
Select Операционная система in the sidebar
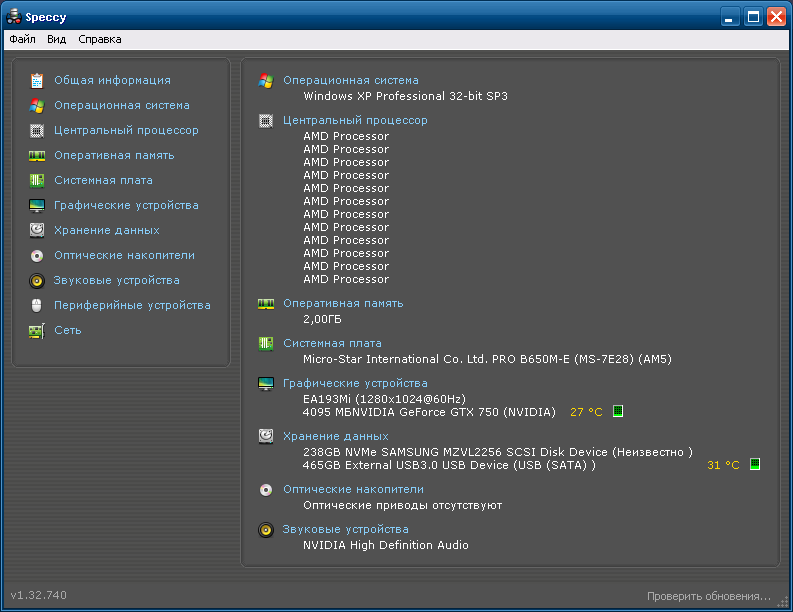point(121,105)
